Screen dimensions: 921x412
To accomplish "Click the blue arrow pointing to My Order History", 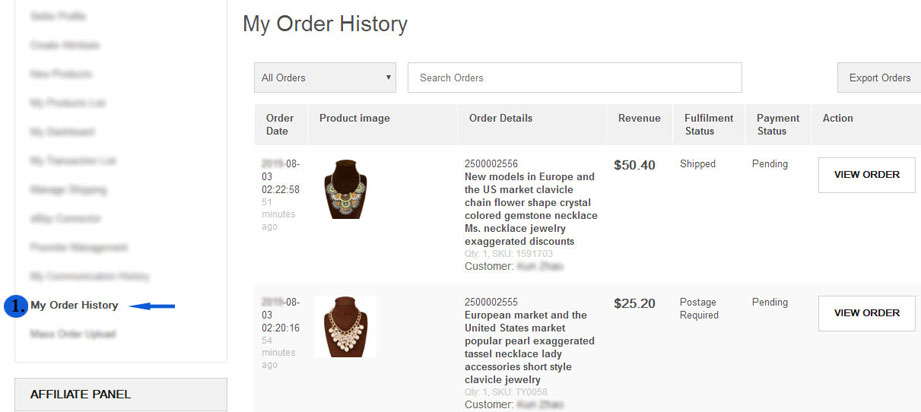I will click(x=155, y=306).
